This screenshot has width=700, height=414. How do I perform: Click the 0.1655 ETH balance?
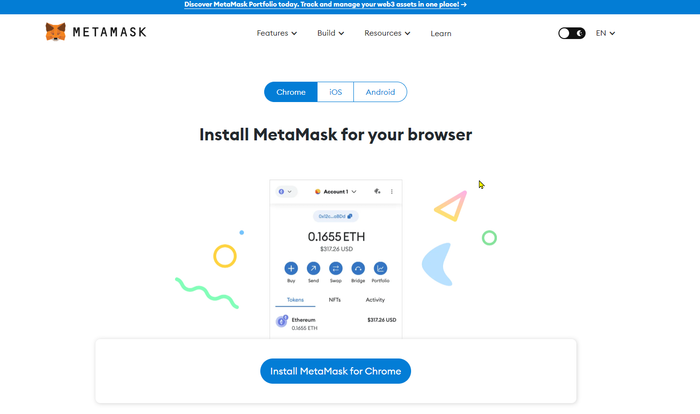(336, 237)
